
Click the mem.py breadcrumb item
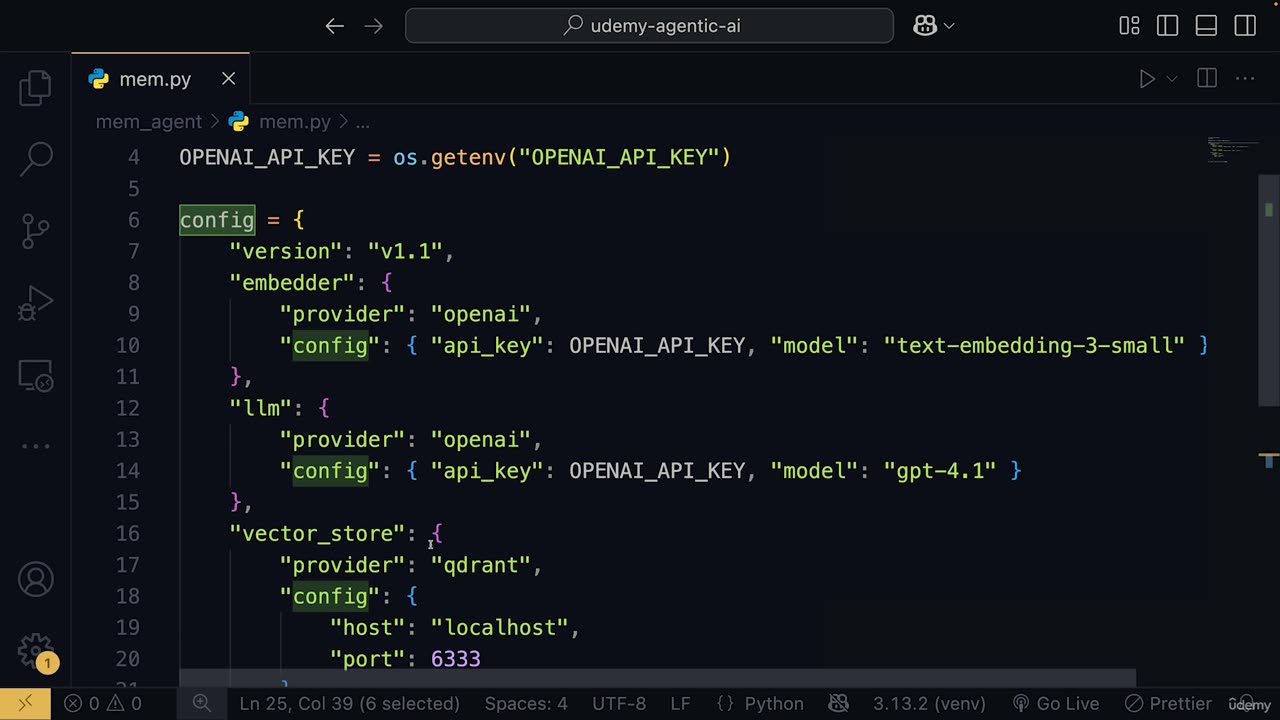[294, 122]
